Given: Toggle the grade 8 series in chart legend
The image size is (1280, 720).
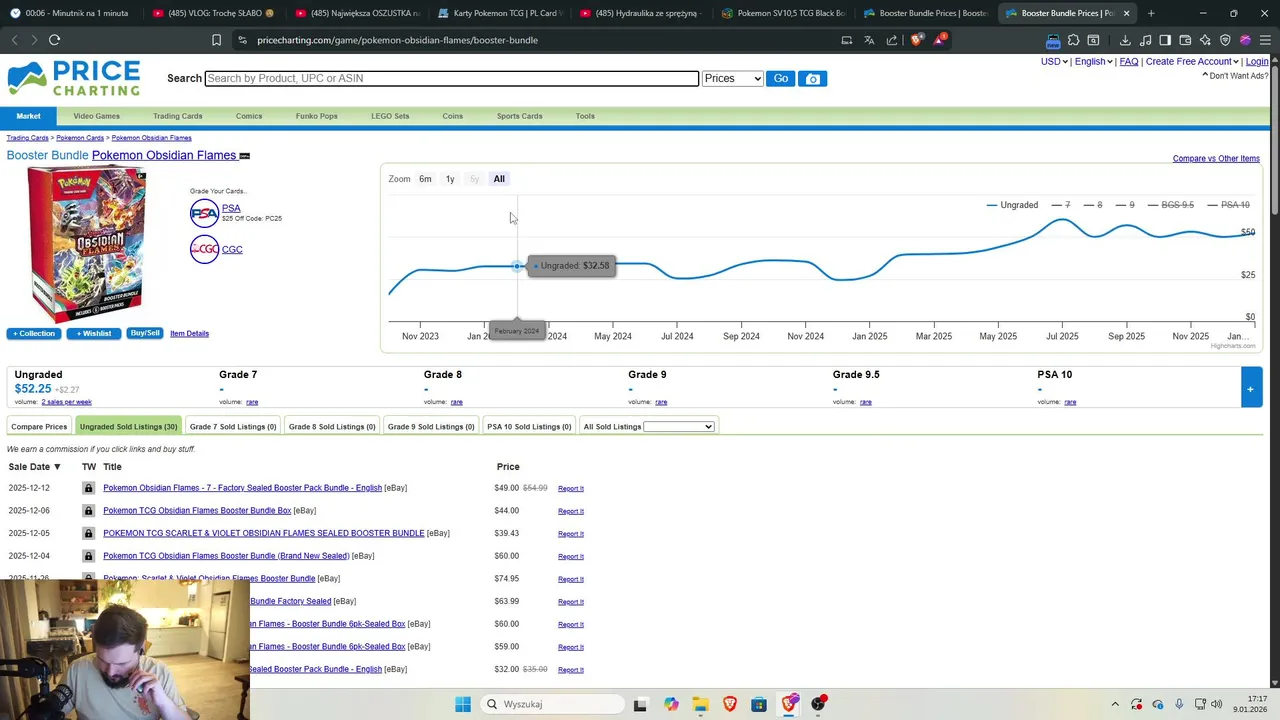Looking at the screenshot, I should point(1093,205).
